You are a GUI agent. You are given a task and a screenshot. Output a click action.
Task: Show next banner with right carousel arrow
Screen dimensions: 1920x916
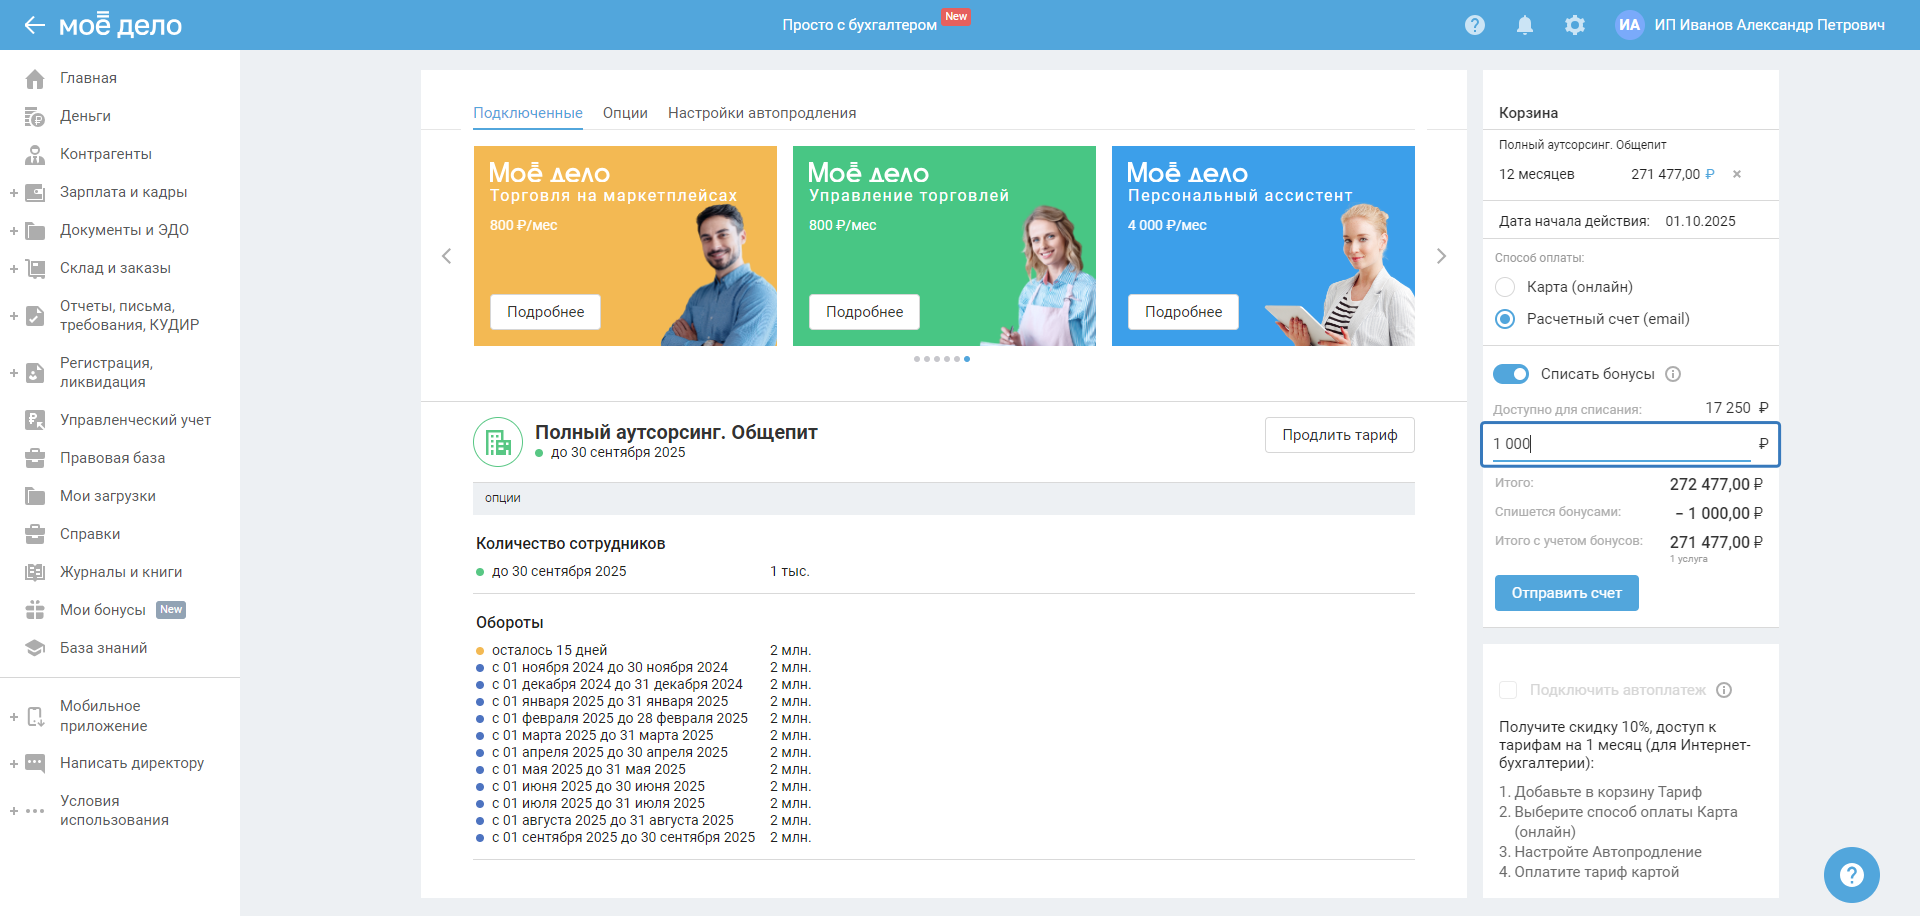pyautogui.click(x=1441, y=256)
